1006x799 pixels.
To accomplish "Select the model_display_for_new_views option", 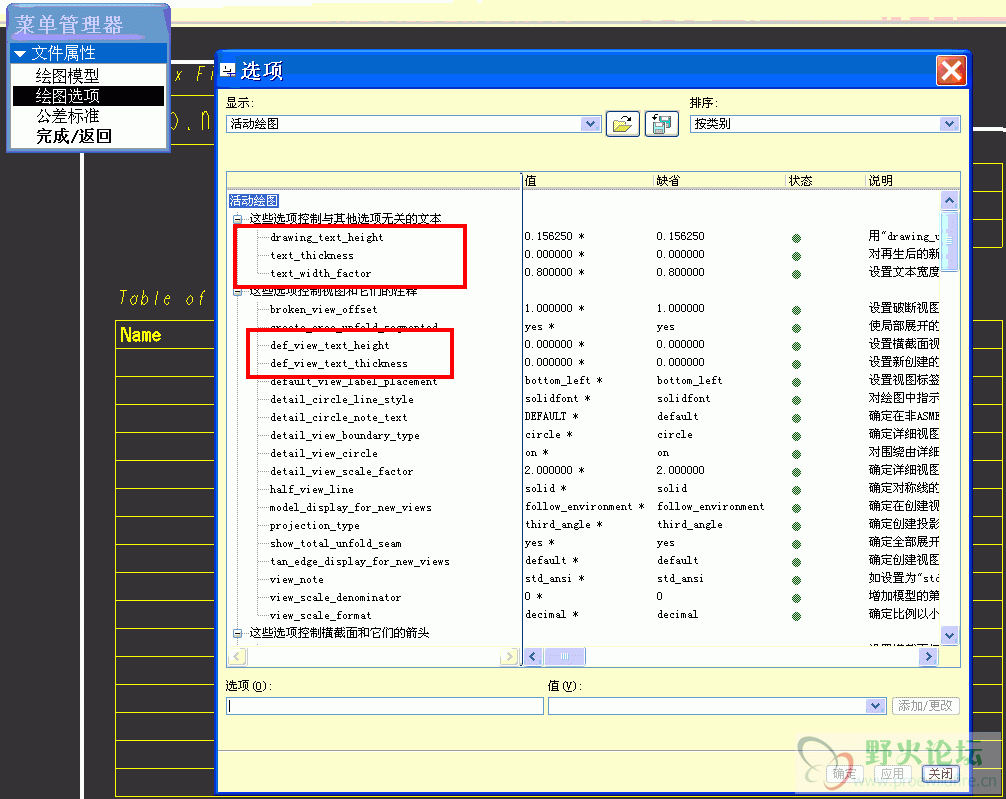I will (x=350, y=508).
